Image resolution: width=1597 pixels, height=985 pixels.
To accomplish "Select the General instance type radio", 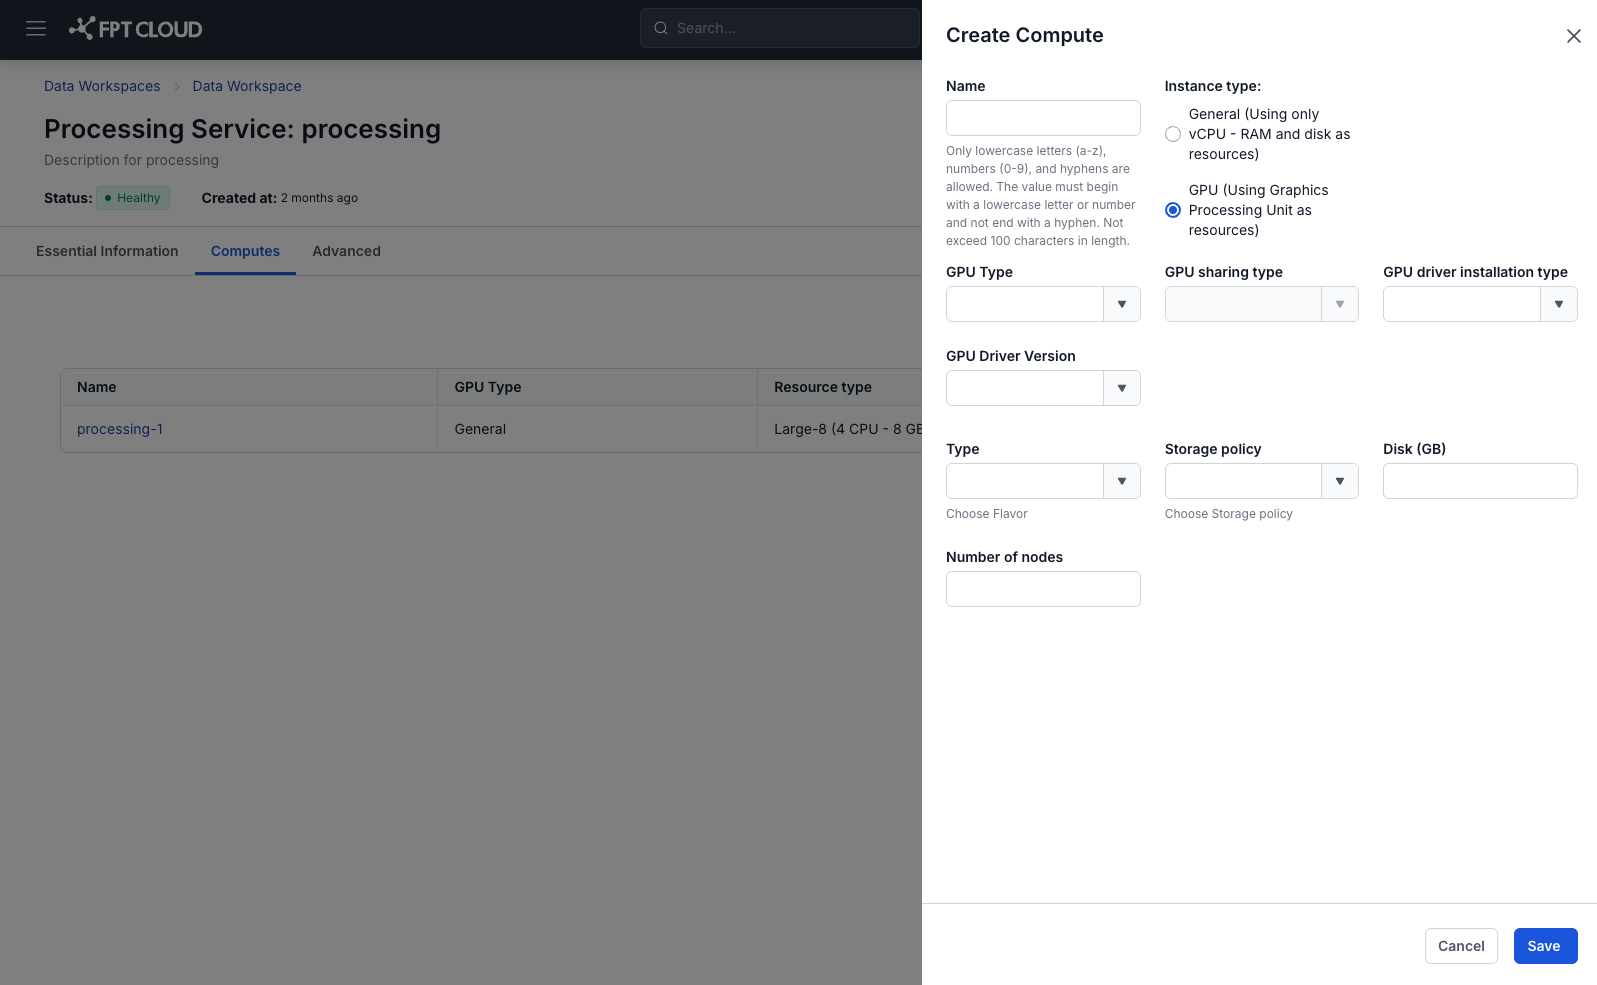I will point(1173,134).
